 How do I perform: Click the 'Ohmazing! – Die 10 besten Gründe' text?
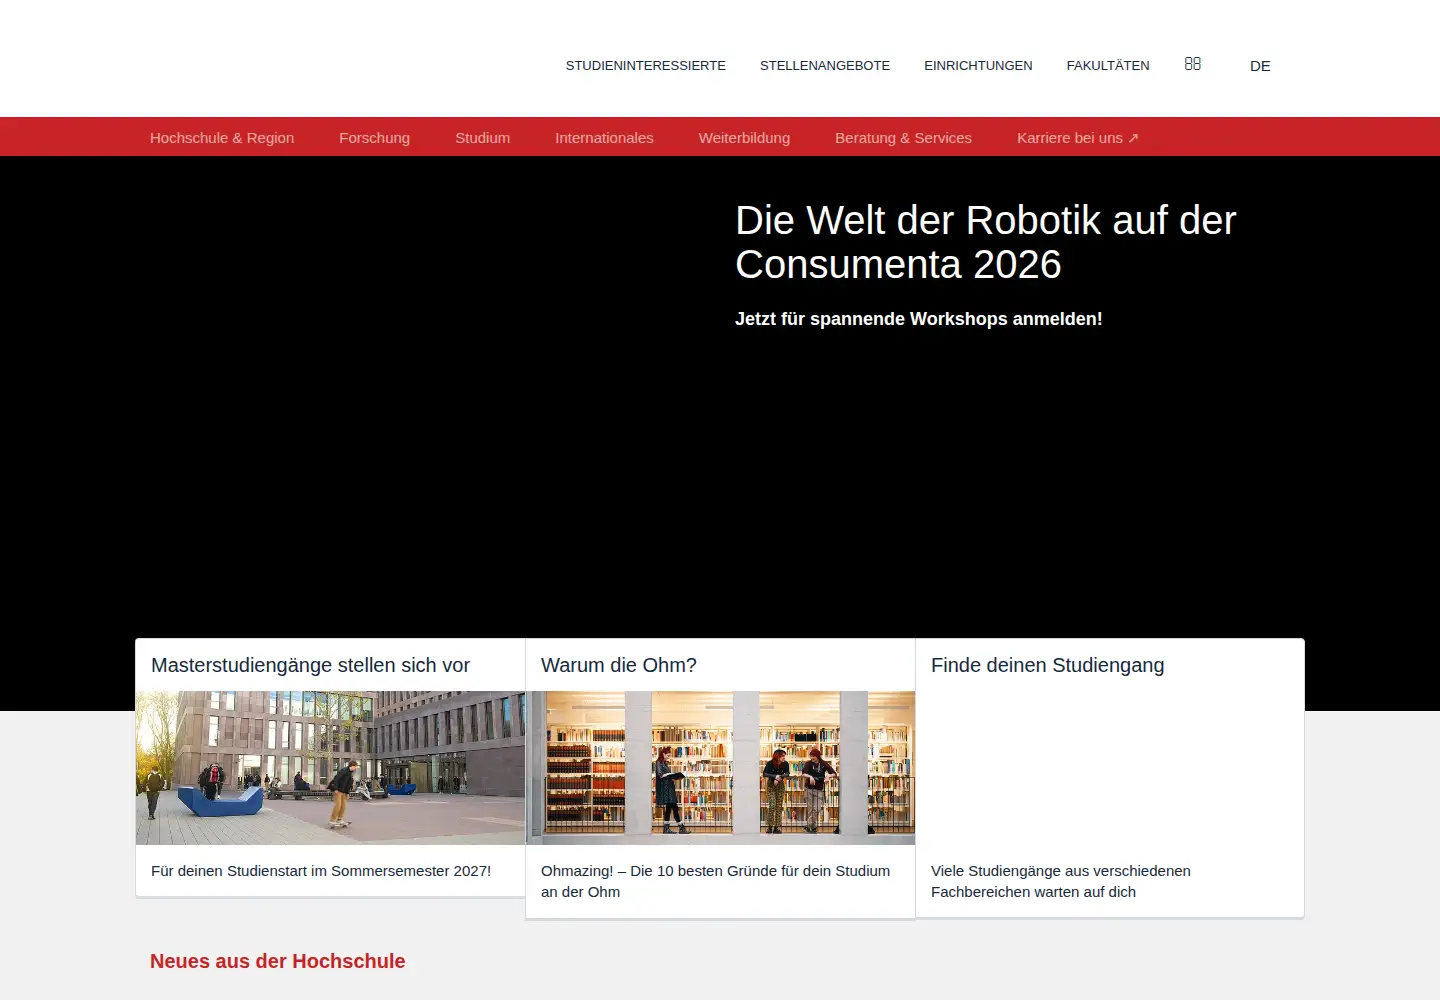click(715, 881)
